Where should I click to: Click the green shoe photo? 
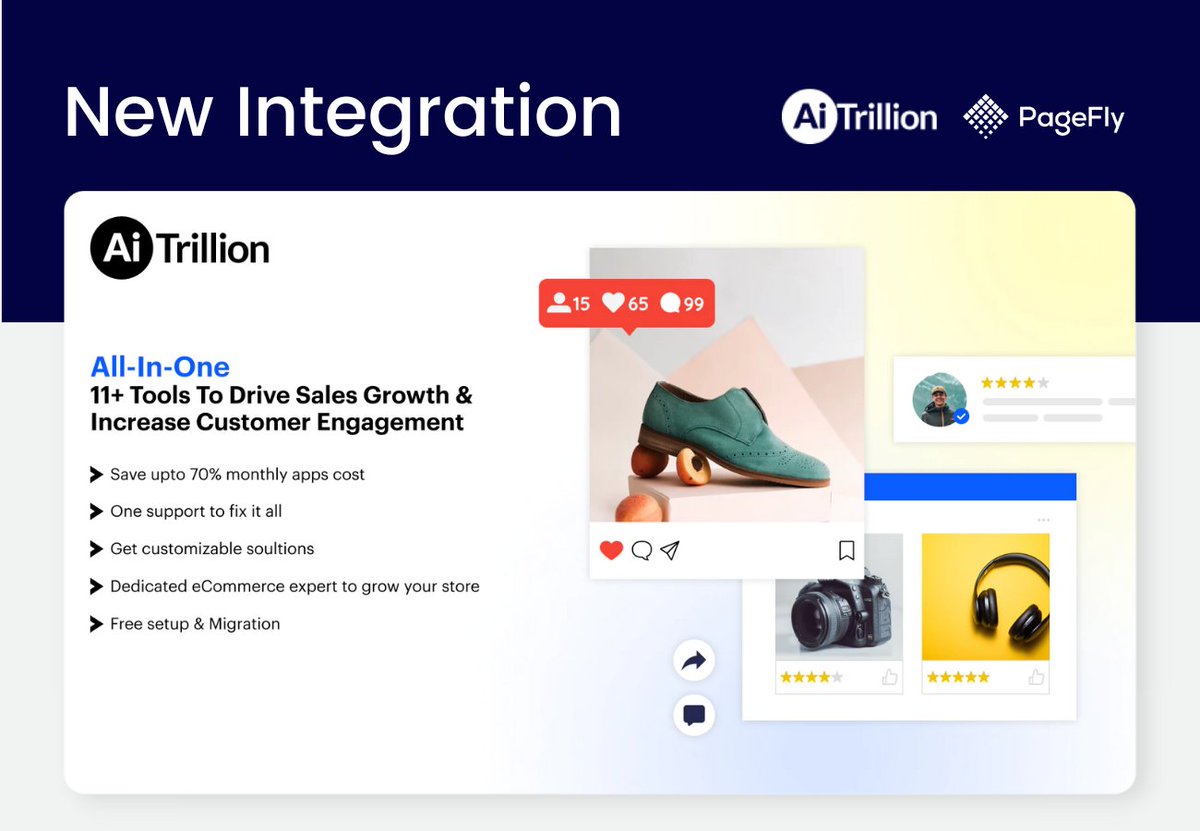[727, 385]
